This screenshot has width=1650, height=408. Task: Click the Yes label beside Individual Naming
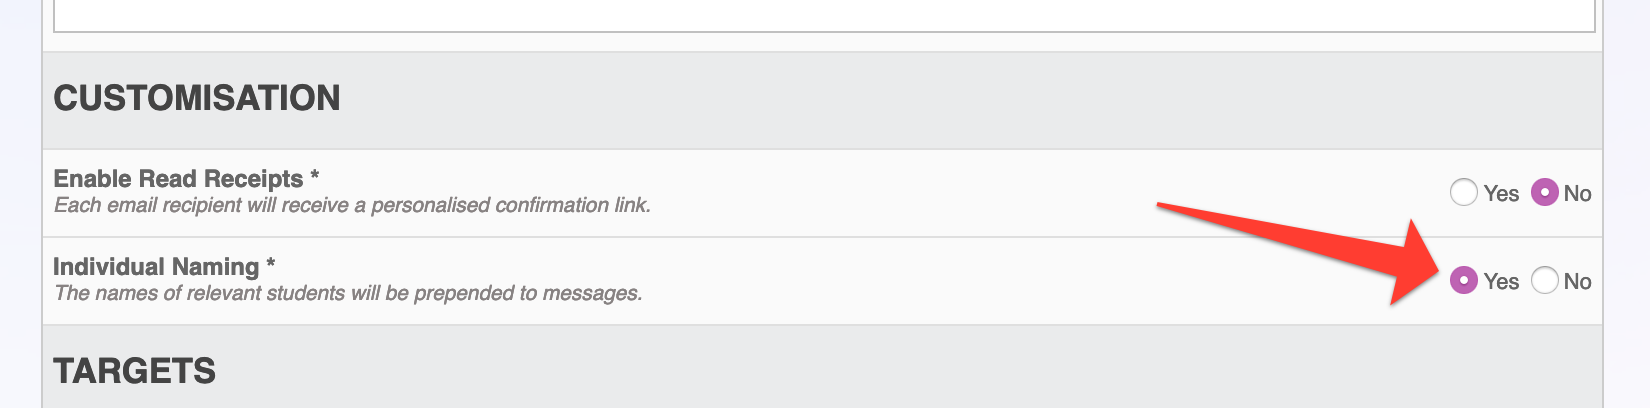(1501, 282)
